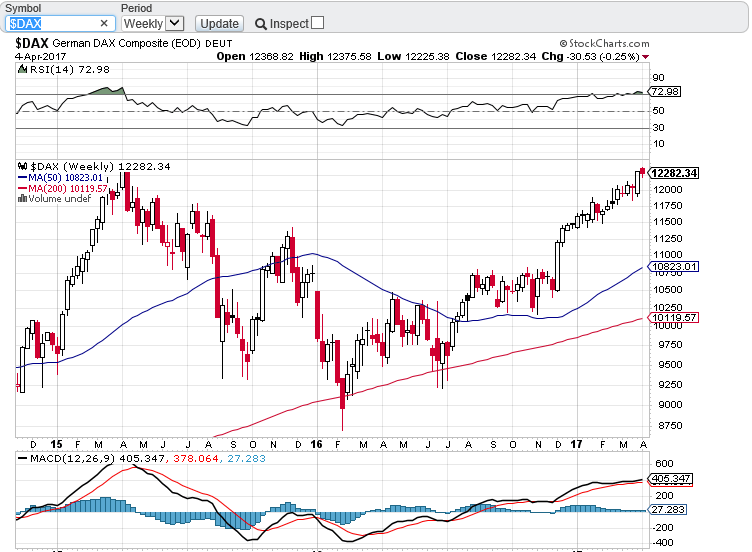Image resolution: width=752 pixels, height=552 pixels.
Task: Click the red MA tag 10119.57
Action: pyautogui.click(x=673, y=317)
